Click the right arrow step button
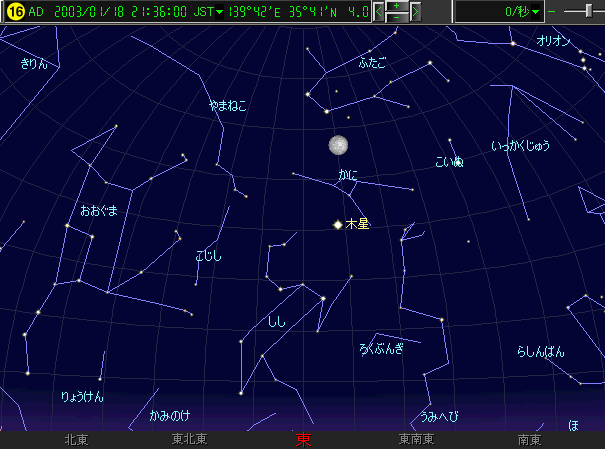This screenshot has height=449, width=605. coord(415,12)
